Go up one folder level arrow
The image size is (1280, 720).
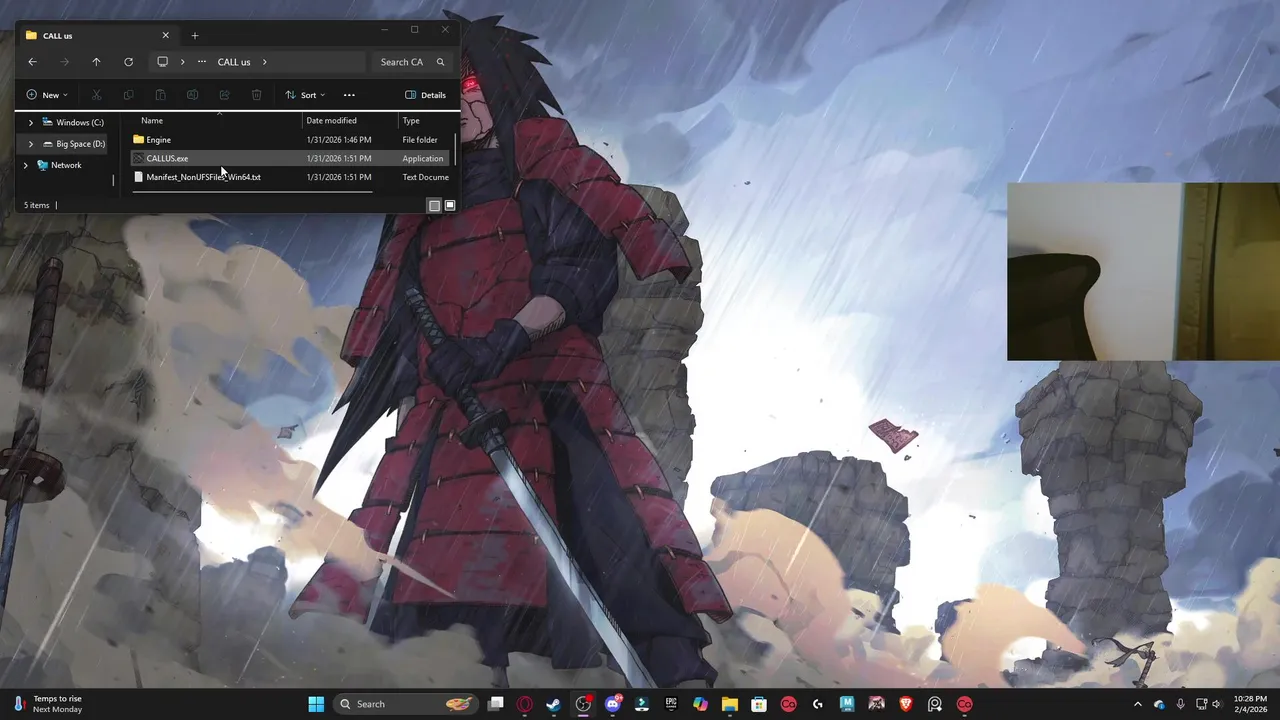(x=96, y=62)
